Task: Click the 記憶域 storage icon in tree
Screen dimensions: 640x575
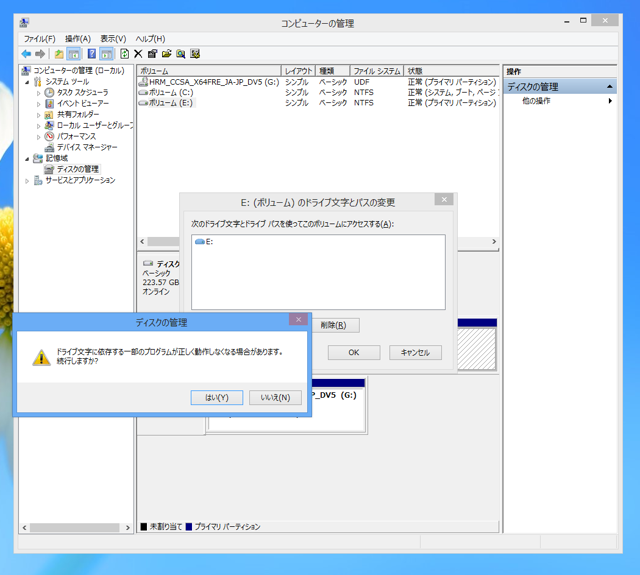Action: tap(38, 158)
